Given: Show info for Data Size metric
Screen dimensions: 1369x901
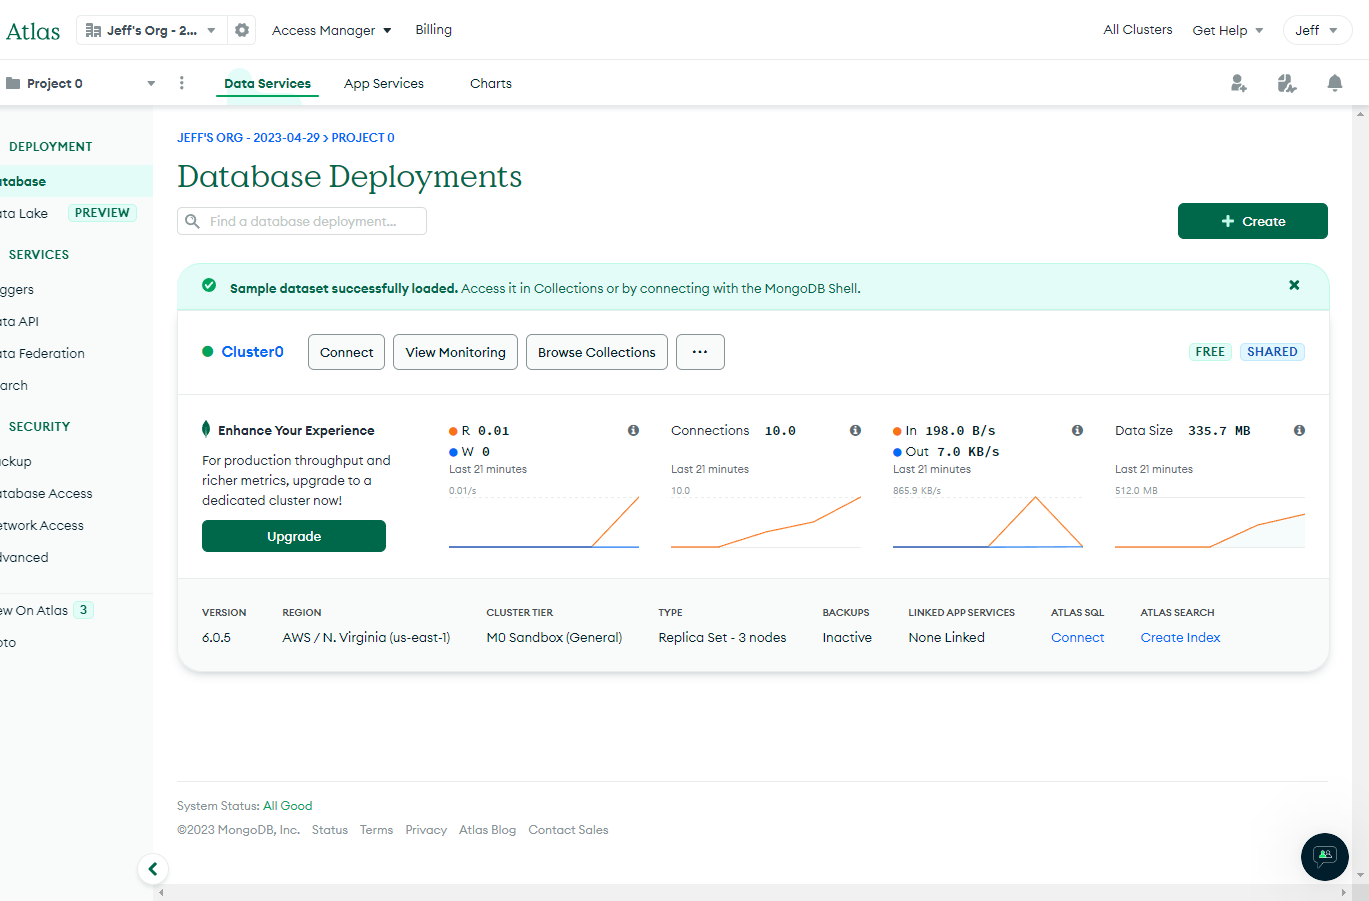Looking at the screenshot, I should (x=1299, y=430).
